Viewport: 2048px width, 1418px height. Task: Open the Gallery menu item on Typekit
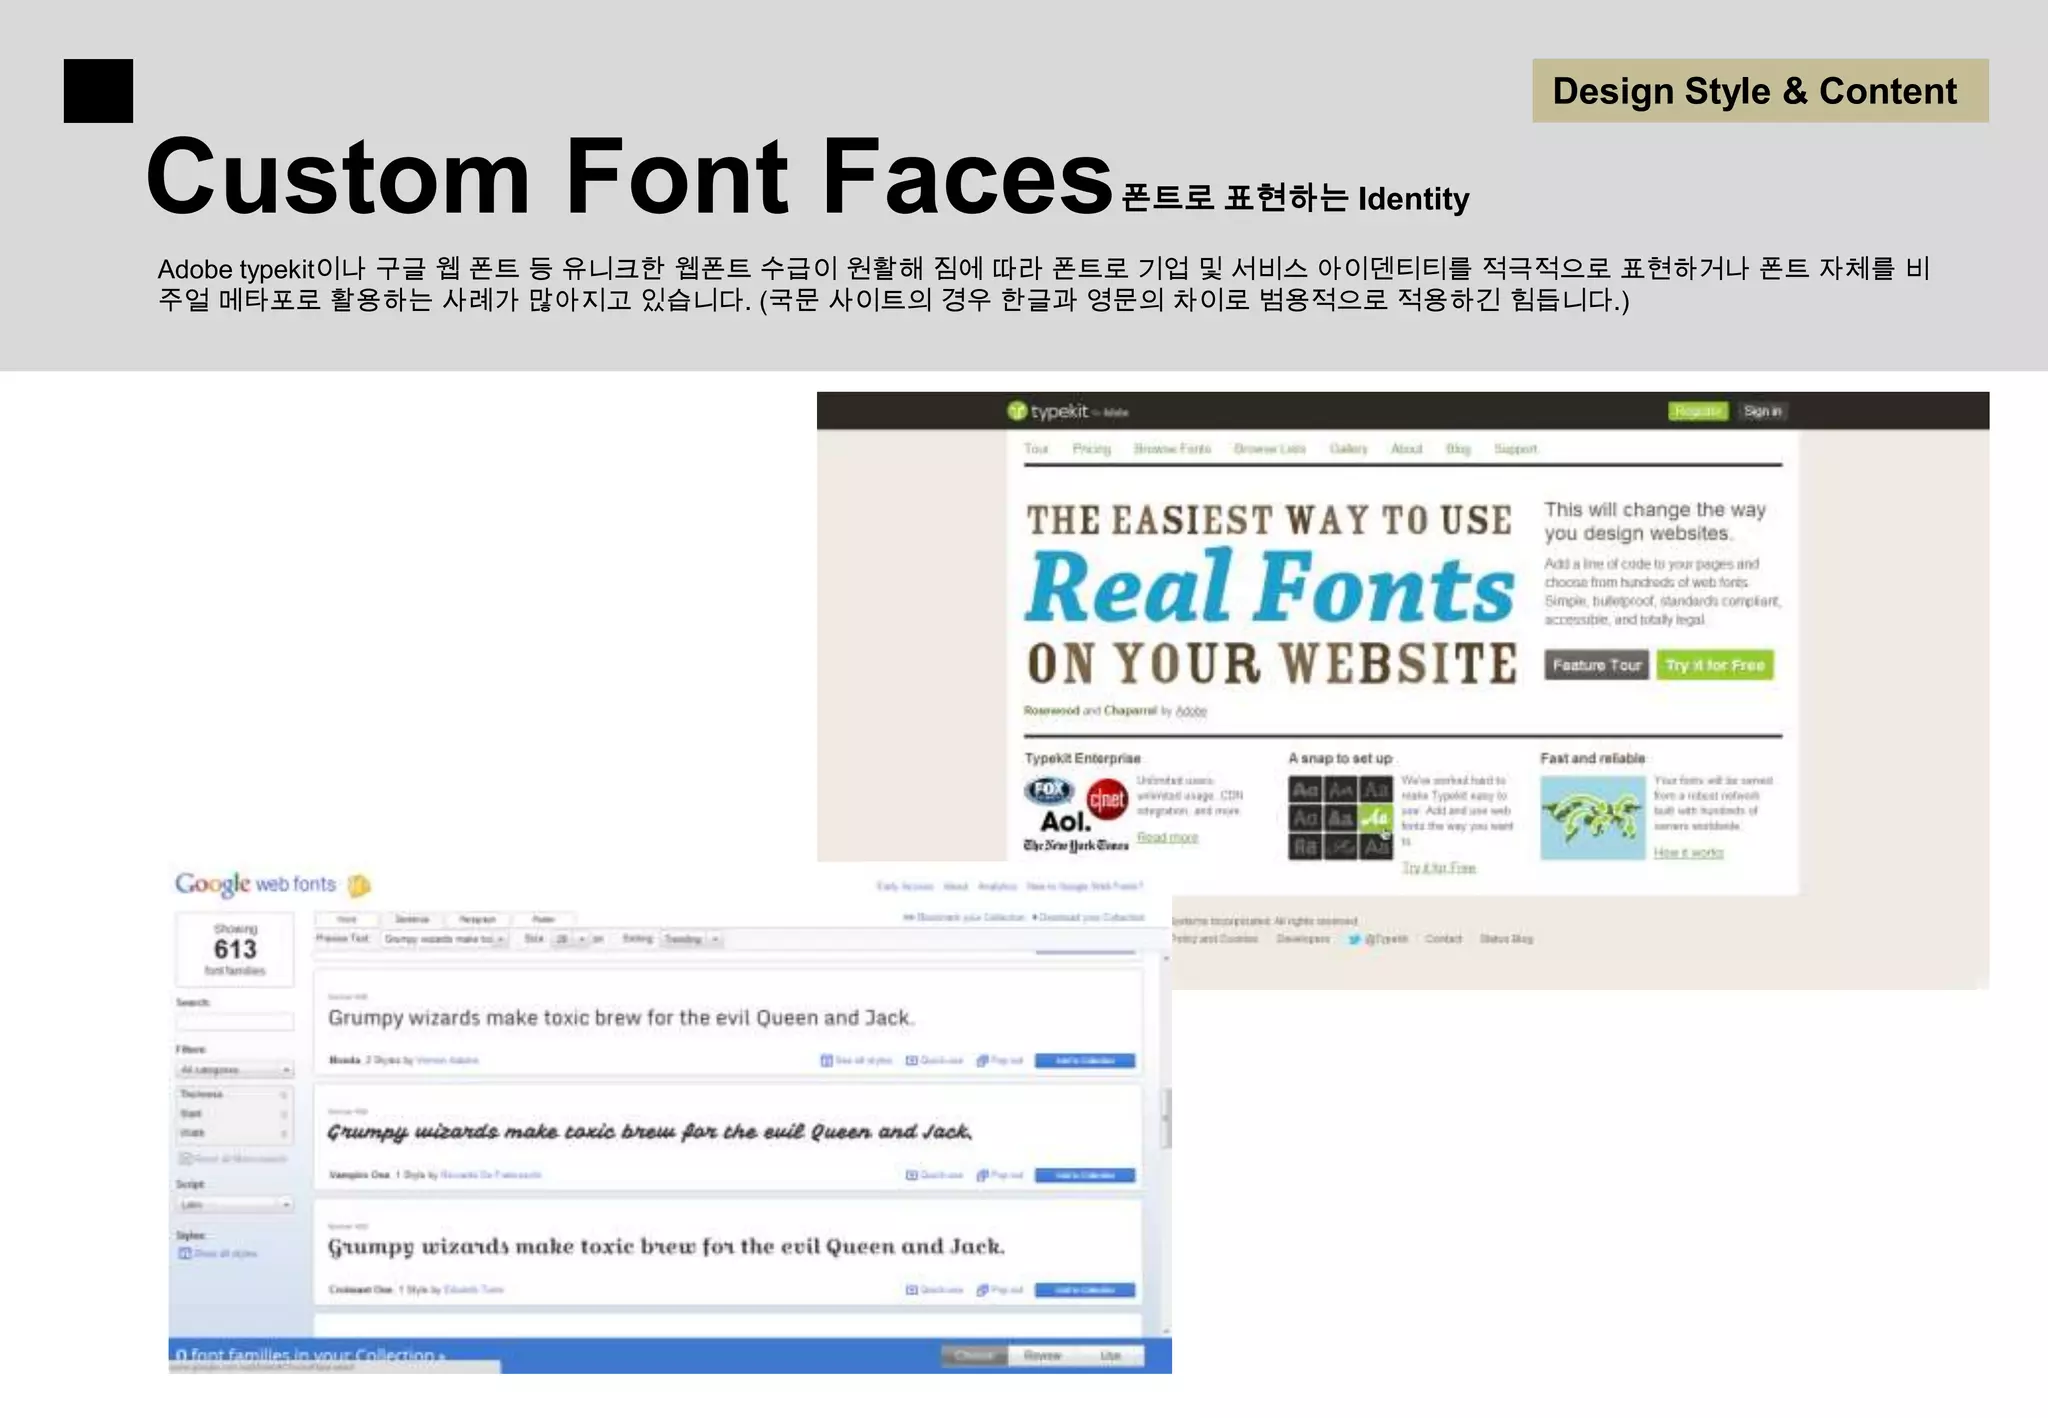click(x=1348, y=449)
